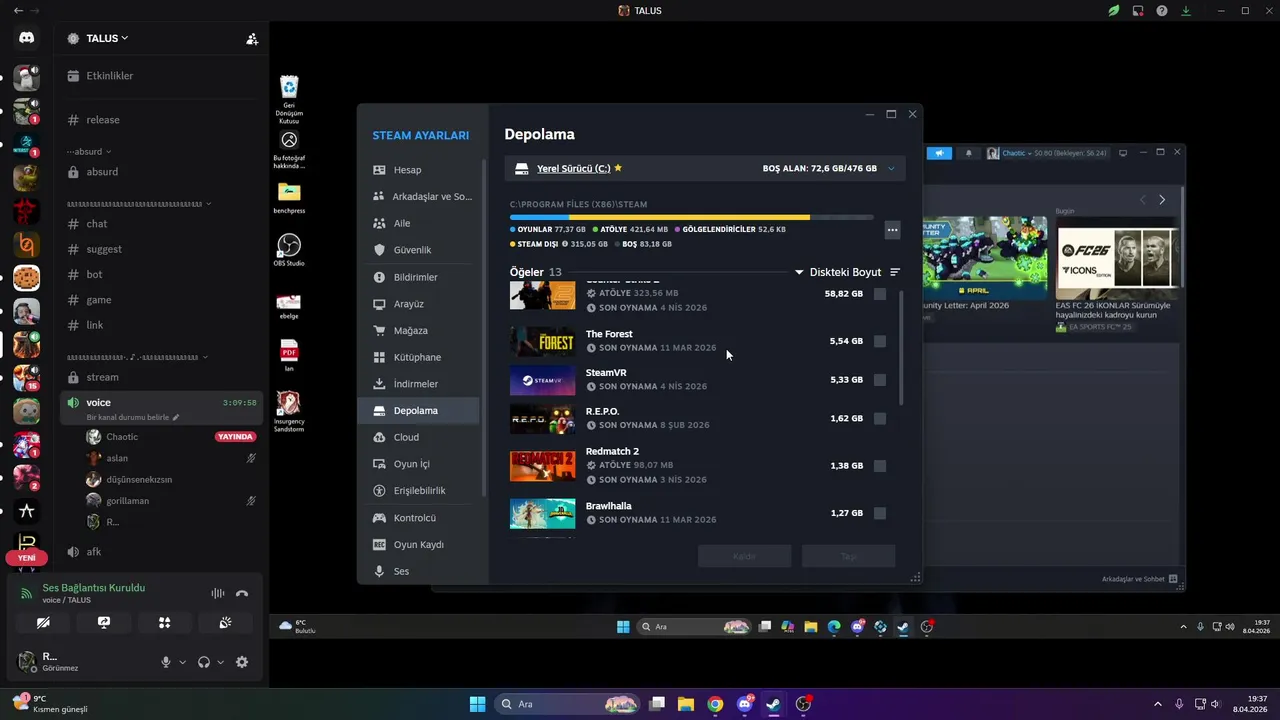
Task: Open Discord direct messages home icon
Action: [26, 38]
